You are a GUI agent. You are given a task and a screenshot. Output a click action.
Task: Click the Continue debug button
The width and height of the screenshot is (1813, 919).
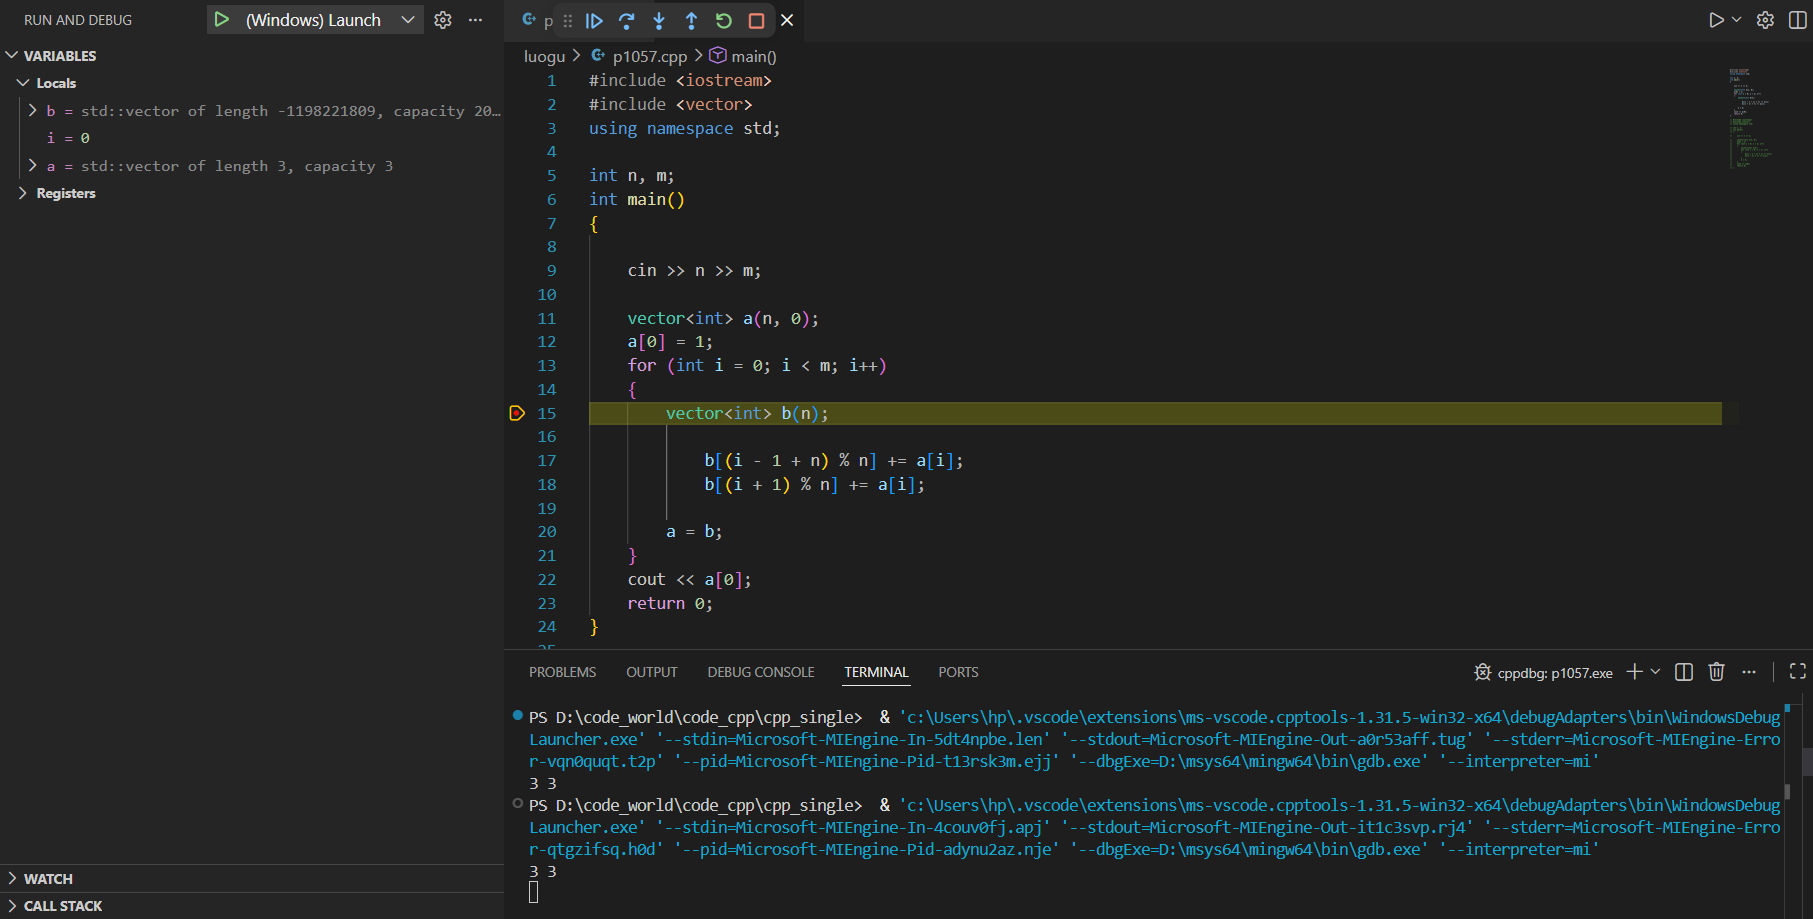click(x=594, y=20)
